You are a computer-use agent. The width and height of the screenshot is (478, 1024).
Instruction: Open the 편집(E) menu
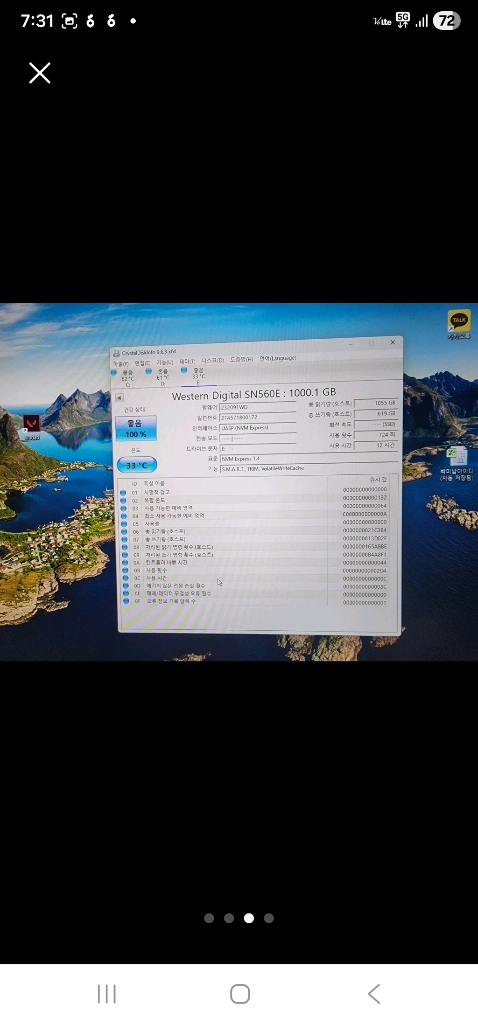click(x=142, y=362)
